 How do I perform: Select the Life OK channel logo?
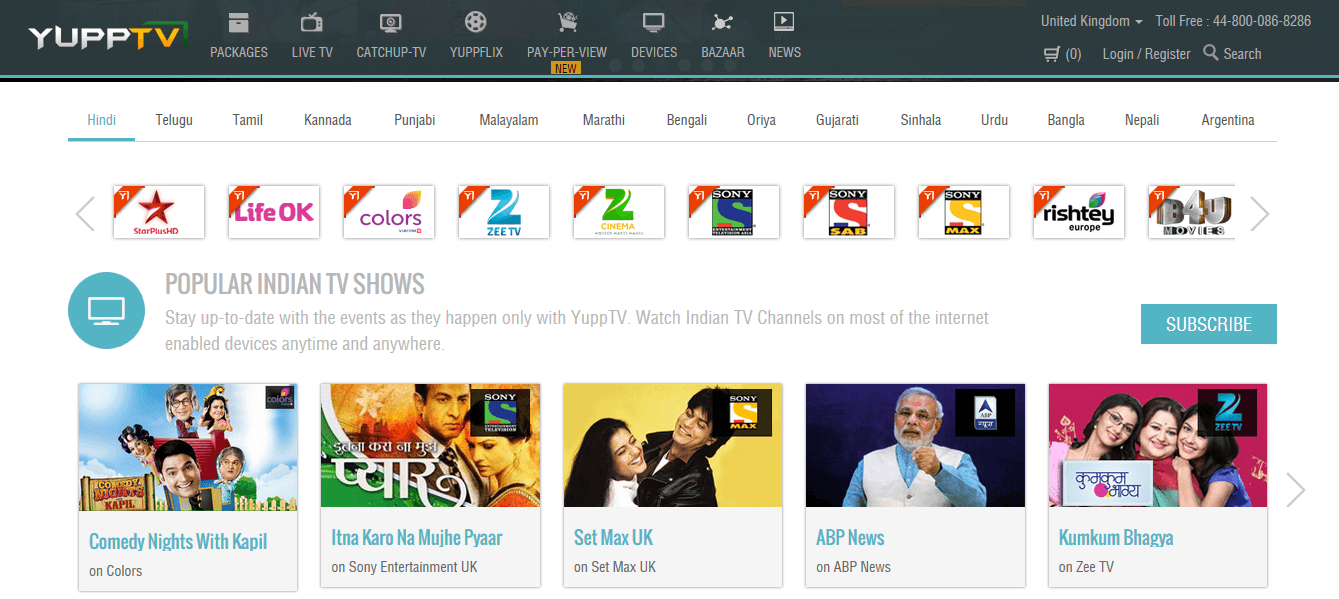pos(274,212)
